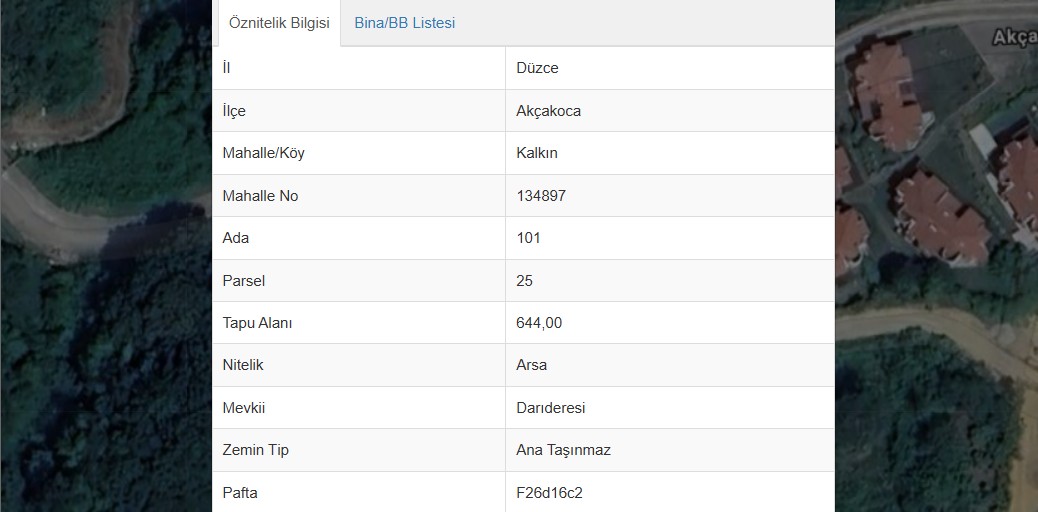Click the Mahalle No value 134897

(541, 196)
